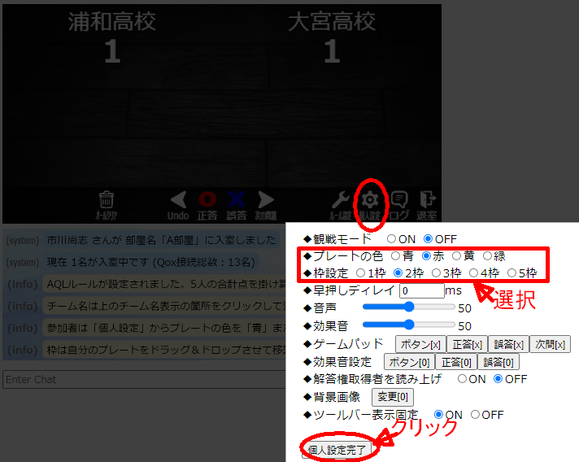Click gamepad 誤答[x] button
The image size is (579, 462).
(x=508, y=344)
